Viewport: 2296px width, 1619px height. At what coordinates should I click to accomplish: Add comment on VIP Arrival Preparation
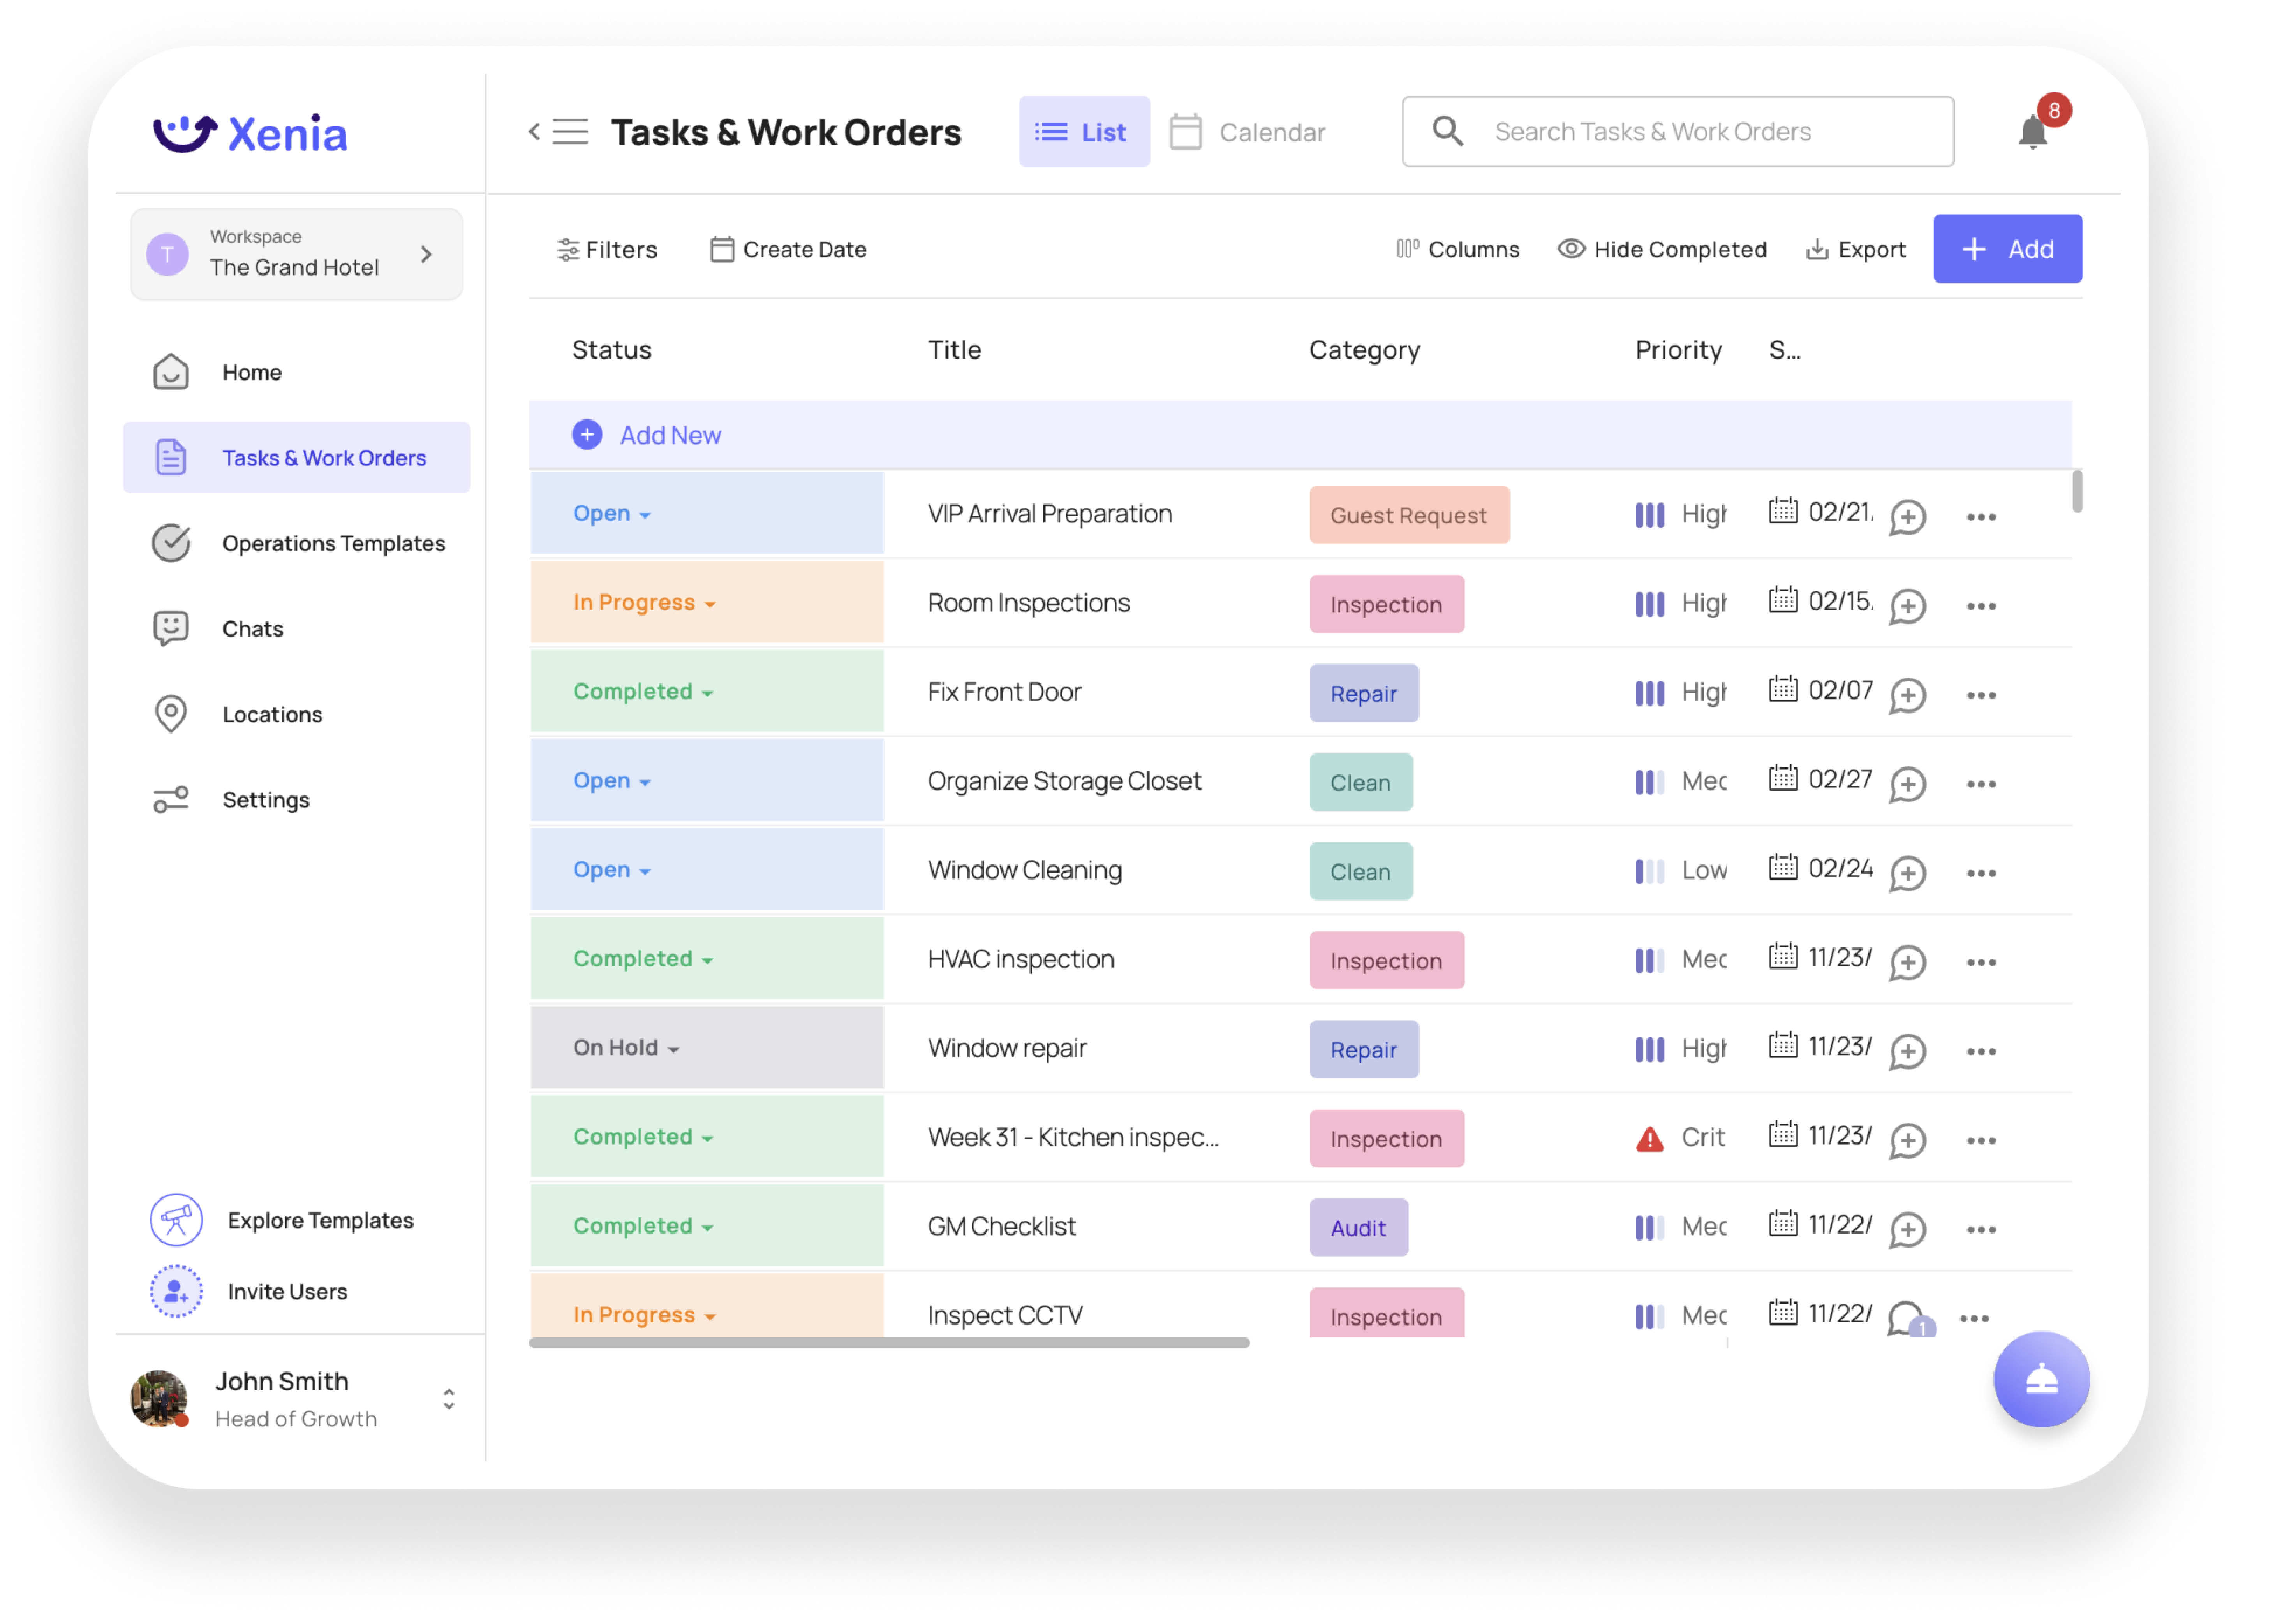coord(1907,517)
